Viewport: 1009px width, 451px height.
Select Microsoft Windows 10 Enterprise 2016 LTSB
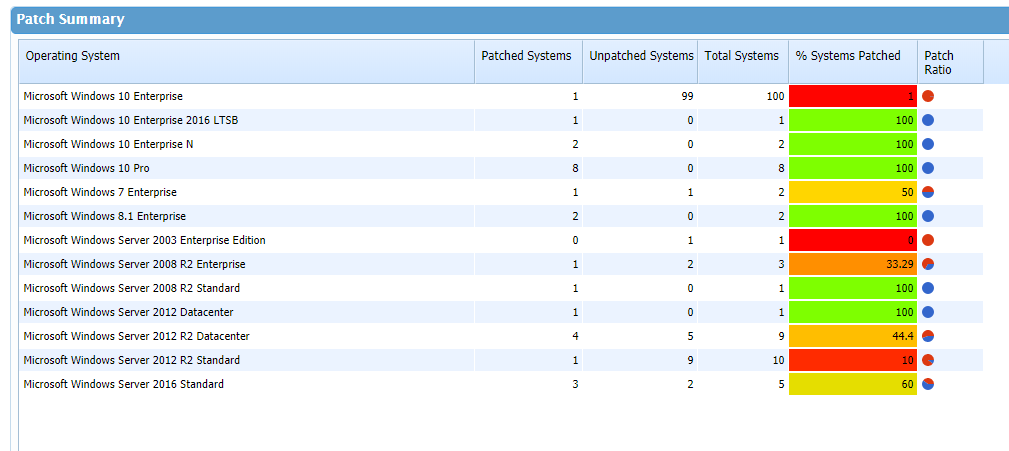(x=131, y=120)
